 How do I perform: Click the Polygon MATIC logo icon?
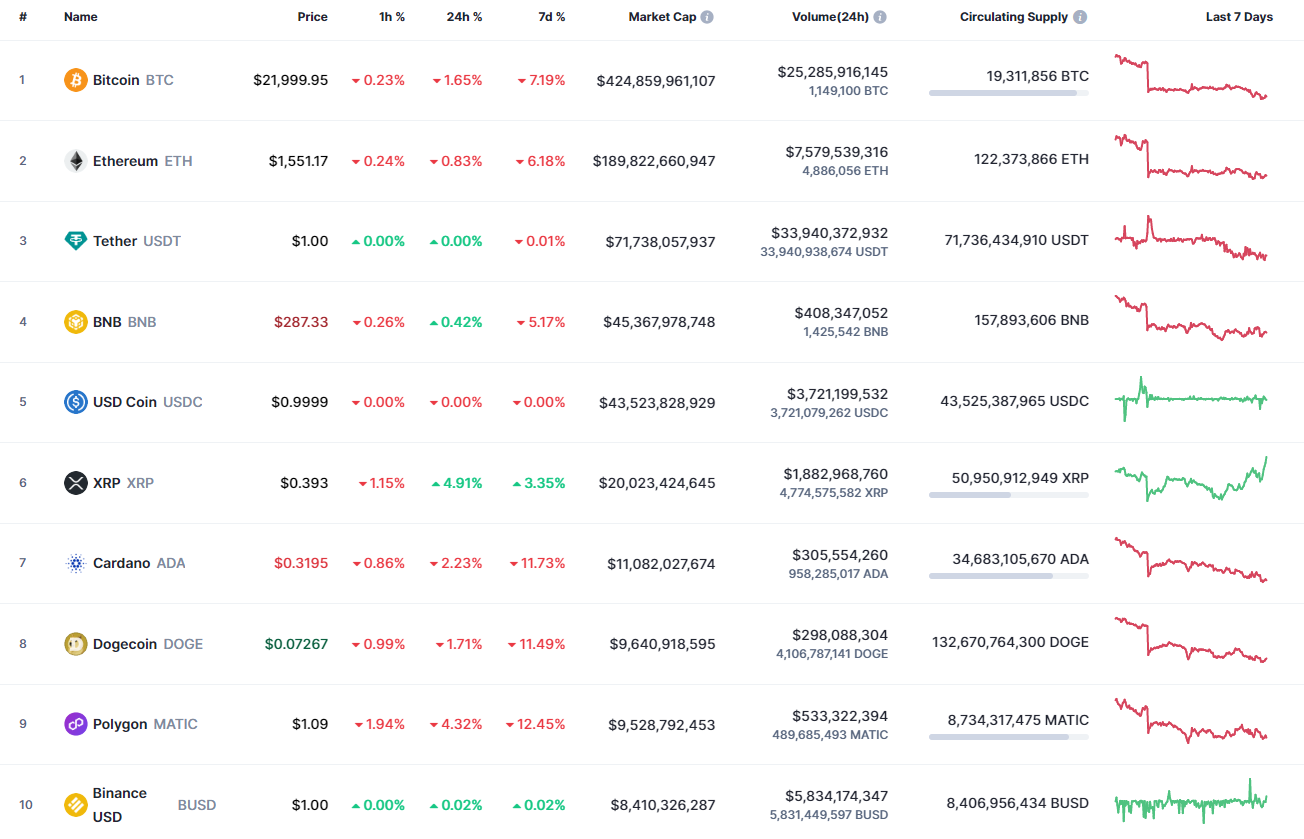point(76,724)
